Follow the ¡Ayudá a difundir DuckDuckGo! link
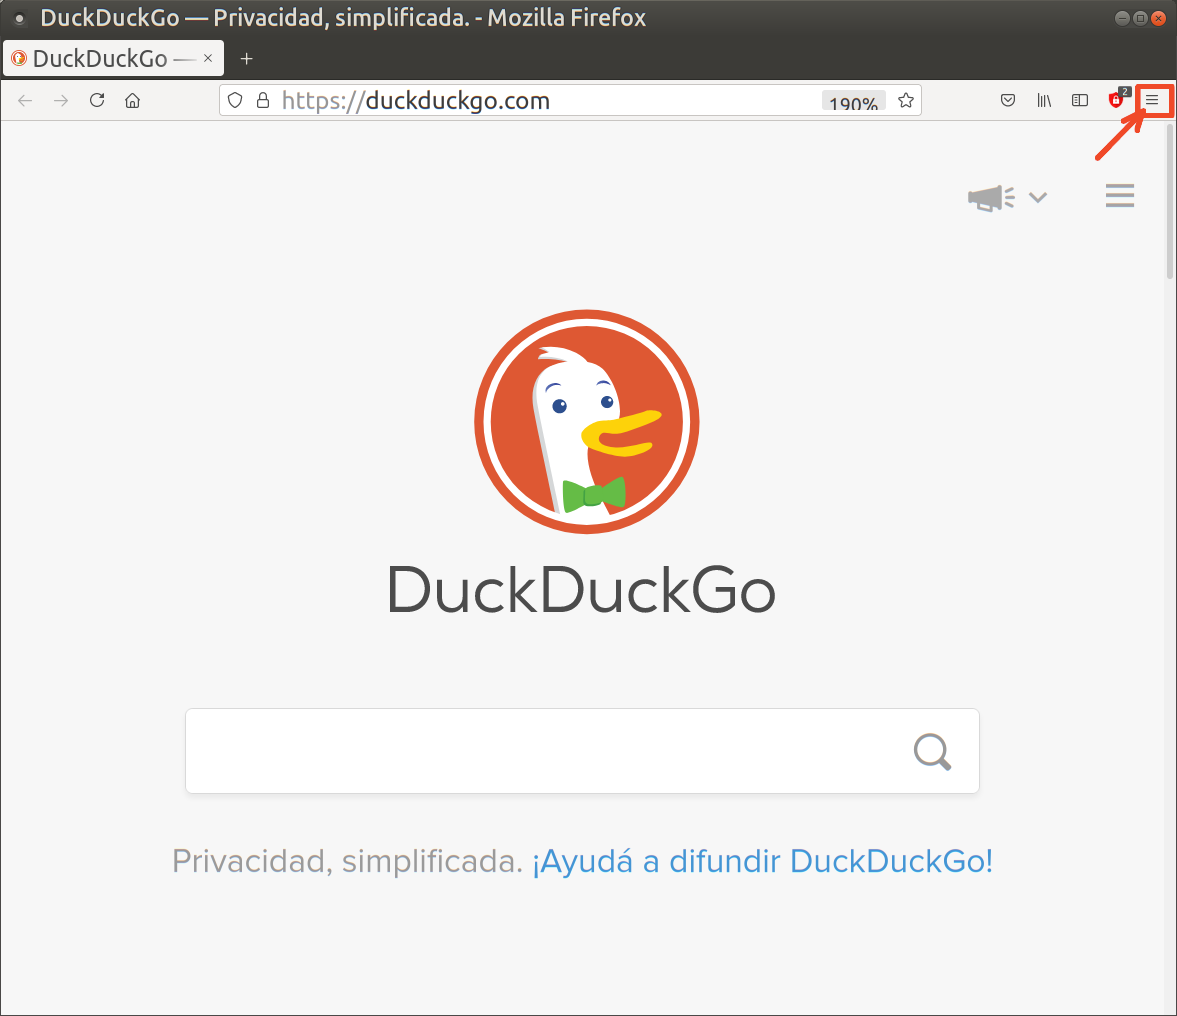The height and width of the screenshot is (1016, 1177). [x=763, y=861]
